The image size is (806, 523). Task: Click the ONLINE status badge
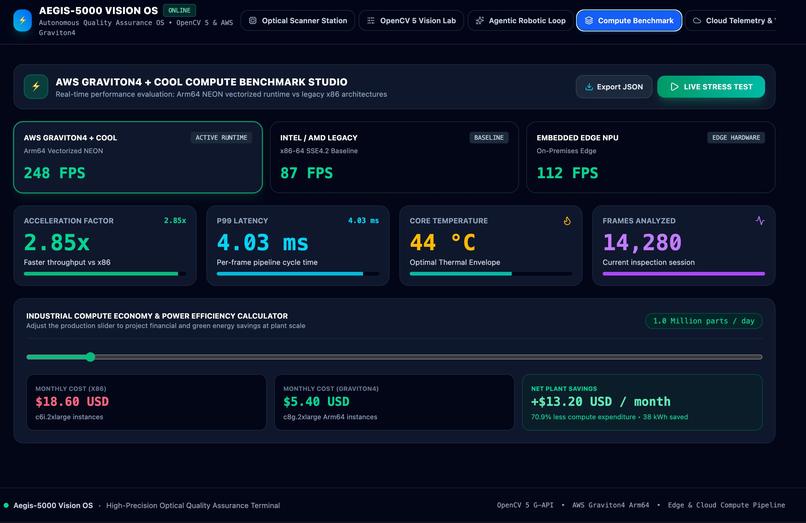(x=179, y=10)
